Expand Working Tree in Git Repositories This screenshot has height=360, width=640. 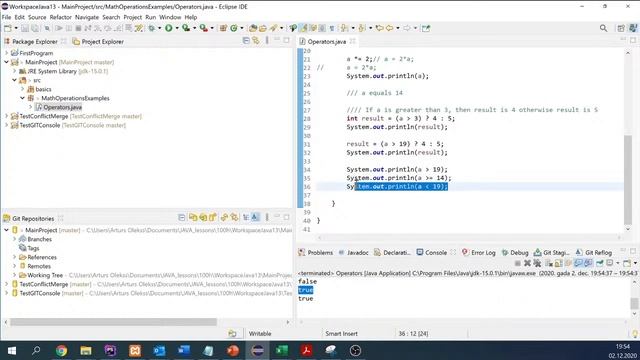pos(15,275)
